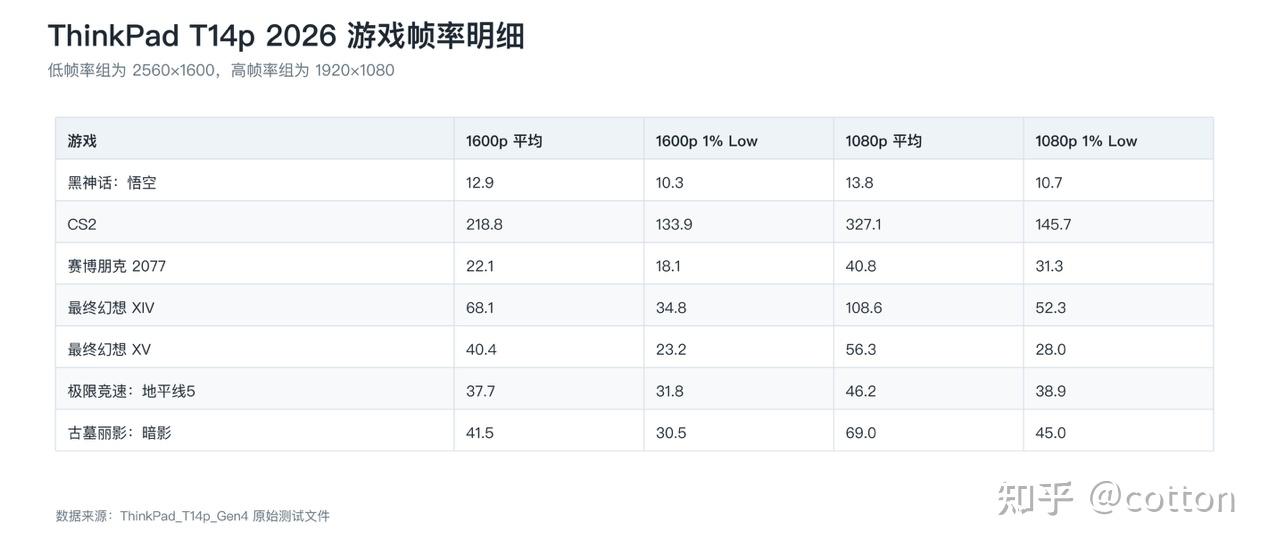Image resolution: width=1269 pixels, height=548 pixels.
Task: Click the 极限竞速：地平线5 row label
Action: [131, 391]
